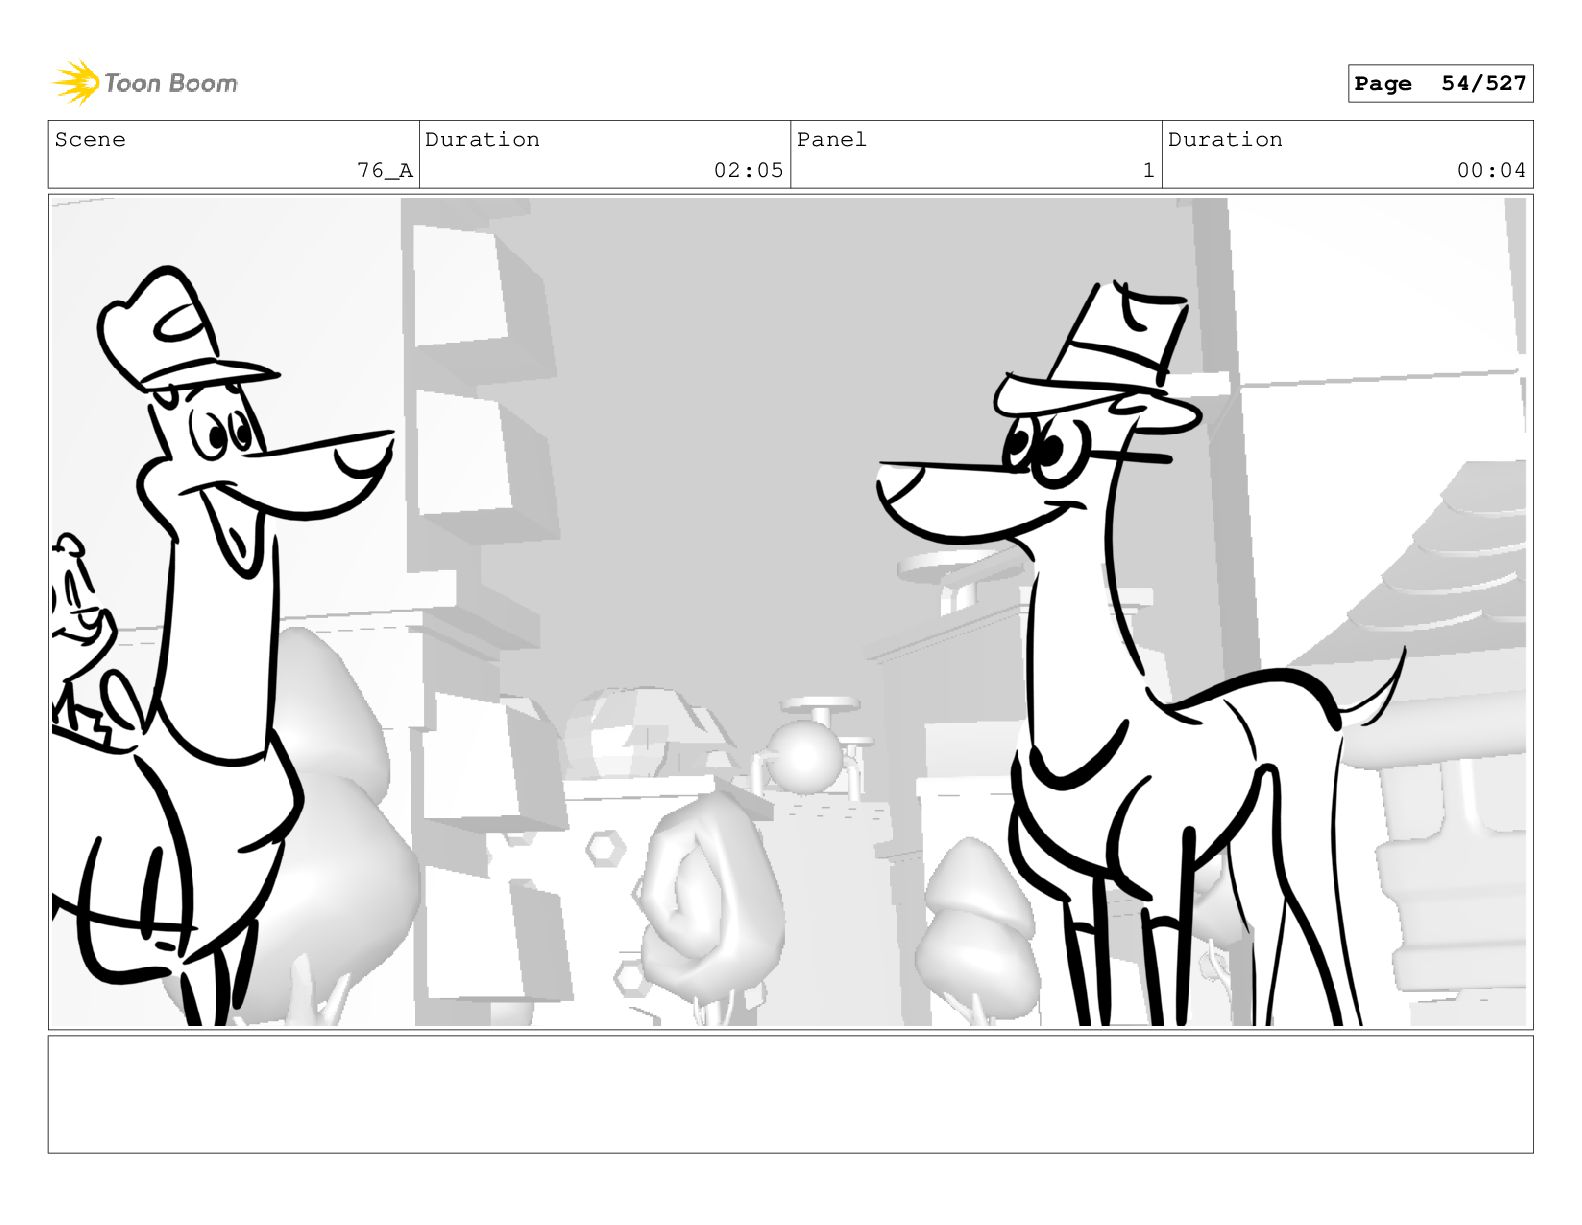This screenshot has height=1225, width=1582.
Task: Click the panel duration value 00:04
Action: pyautogui.click(x=1491, y=171)
